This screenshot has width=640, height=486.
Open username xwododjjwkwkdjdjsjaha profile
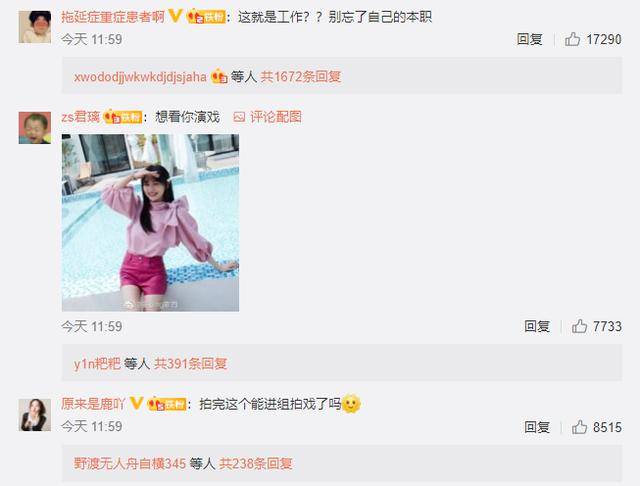pos(140,77)
